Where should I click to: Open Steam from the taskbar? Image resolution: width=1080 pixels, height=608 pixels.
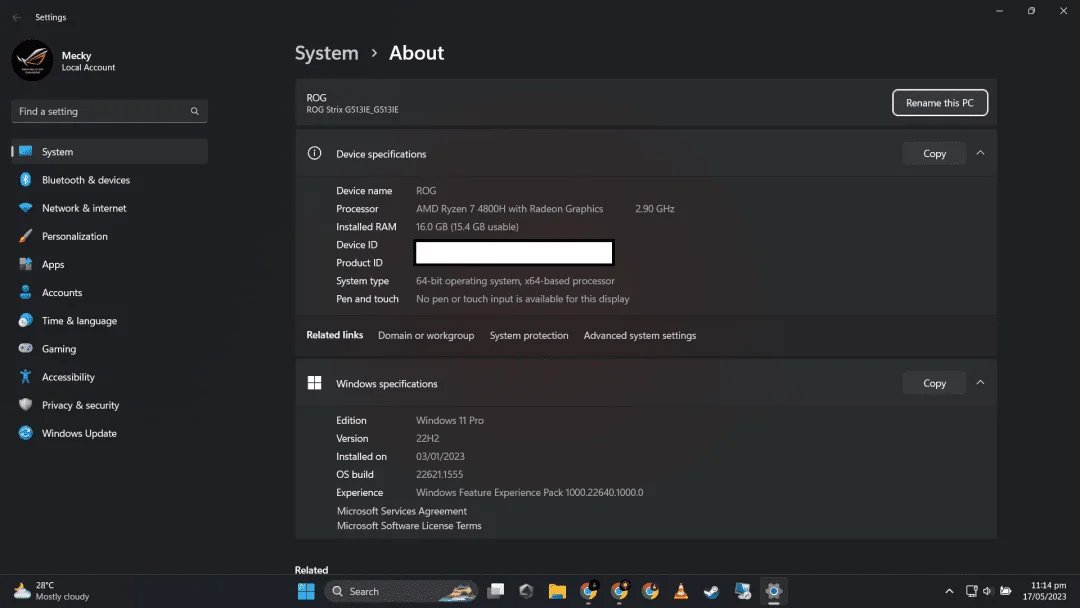click(712, 591)
